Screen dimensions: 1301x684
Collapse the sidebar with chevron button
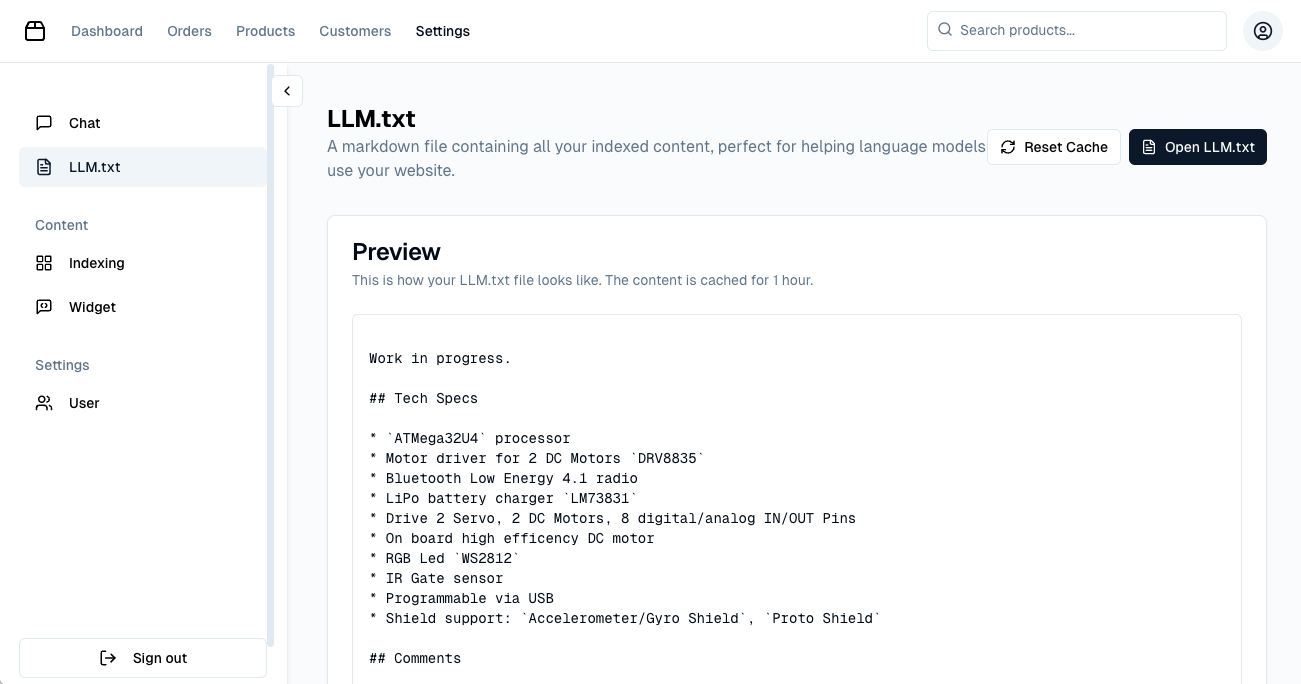point(287,91)
